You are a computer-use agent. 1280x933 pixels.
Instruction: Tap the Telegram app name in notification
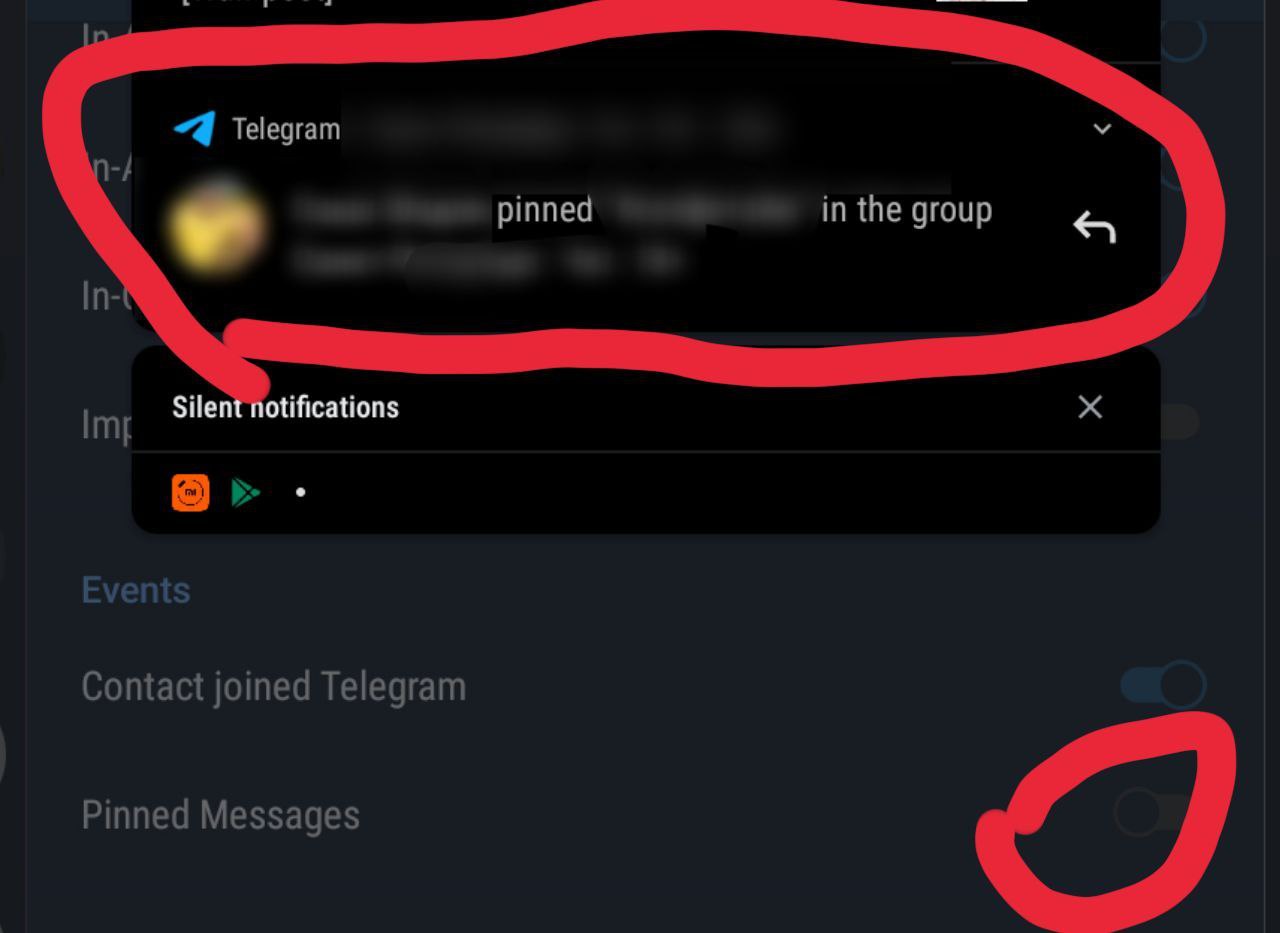tap(286, 129)
